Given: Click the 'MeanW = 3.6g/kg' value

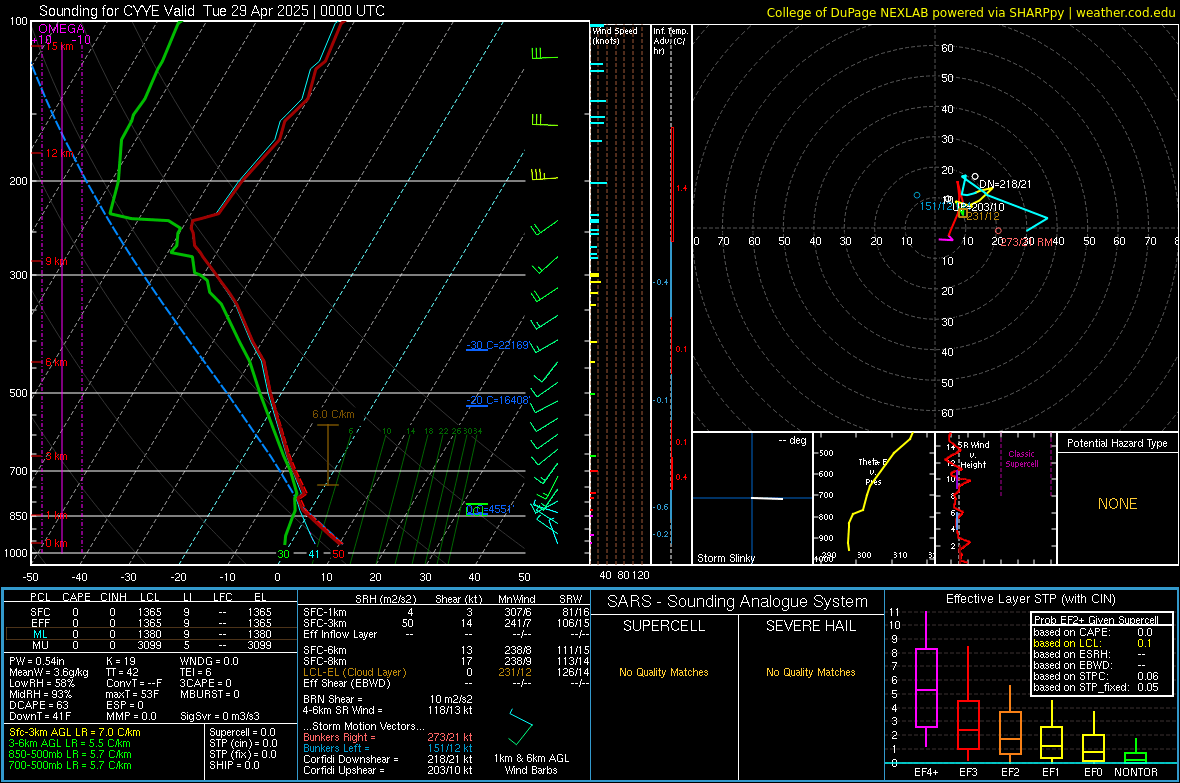Looking at the screenshot, I should tap(48, 672).
